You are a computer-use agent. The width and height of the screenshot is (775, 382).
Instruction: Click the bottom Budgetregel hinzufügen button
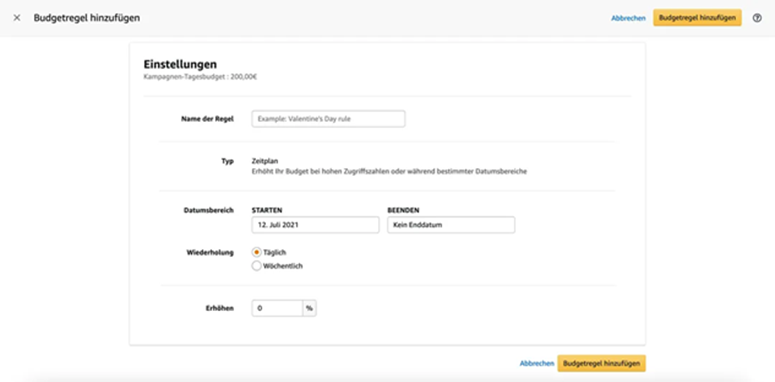[x=602, y=363]
